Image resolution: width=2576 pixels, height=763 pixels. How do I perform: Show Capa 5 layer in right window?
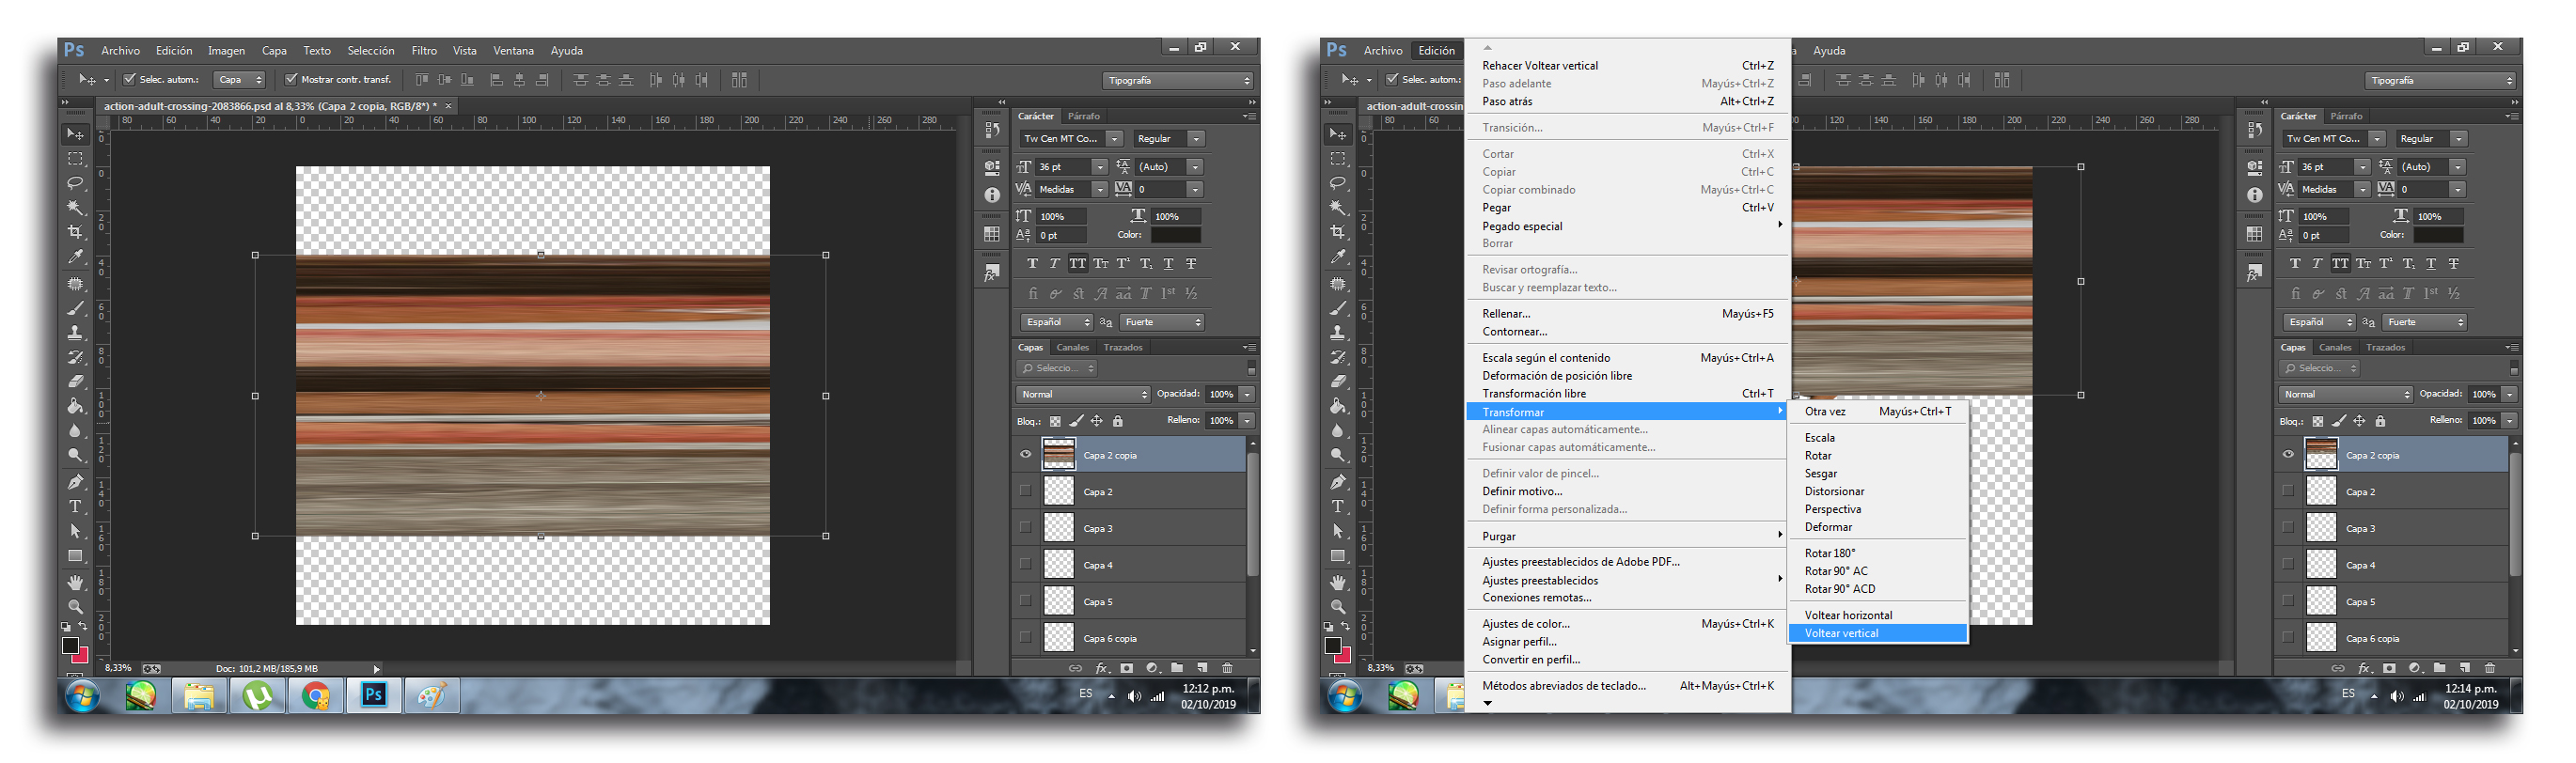click(2288, 601)
